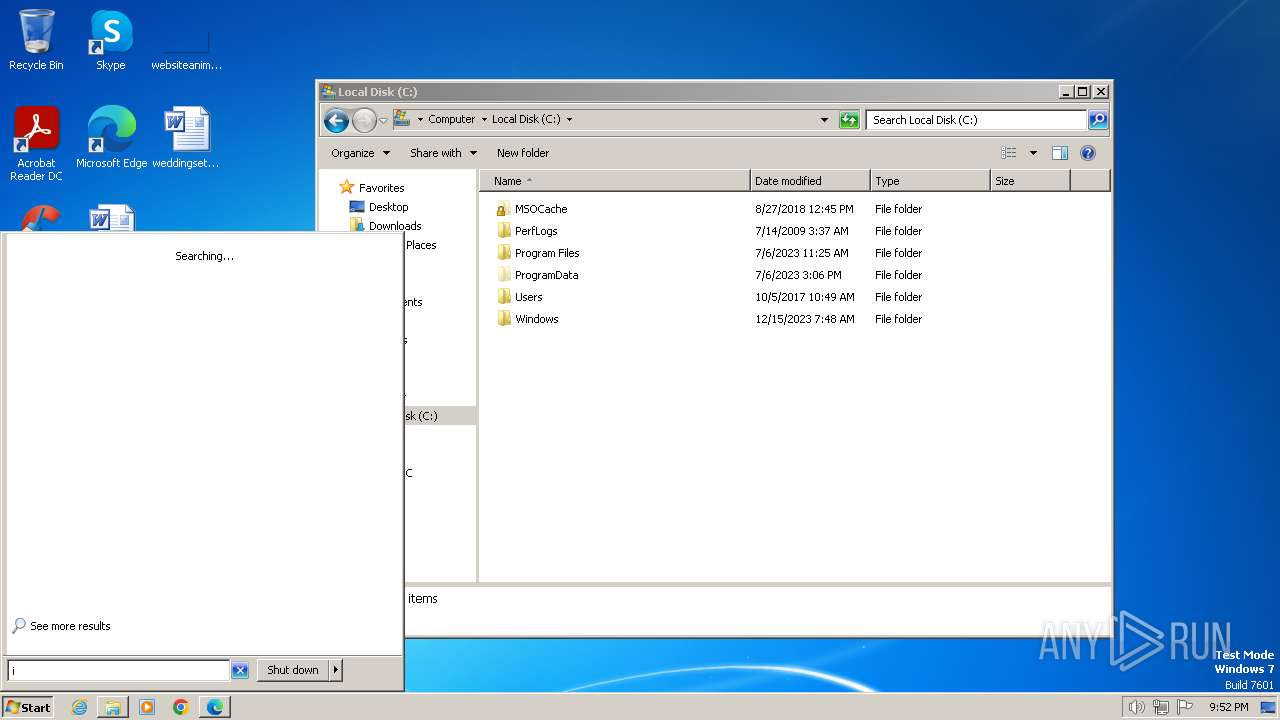Select the Users folder
Image resolution: width=1280 pixels, height=720 pixels.
click(520, 297)
